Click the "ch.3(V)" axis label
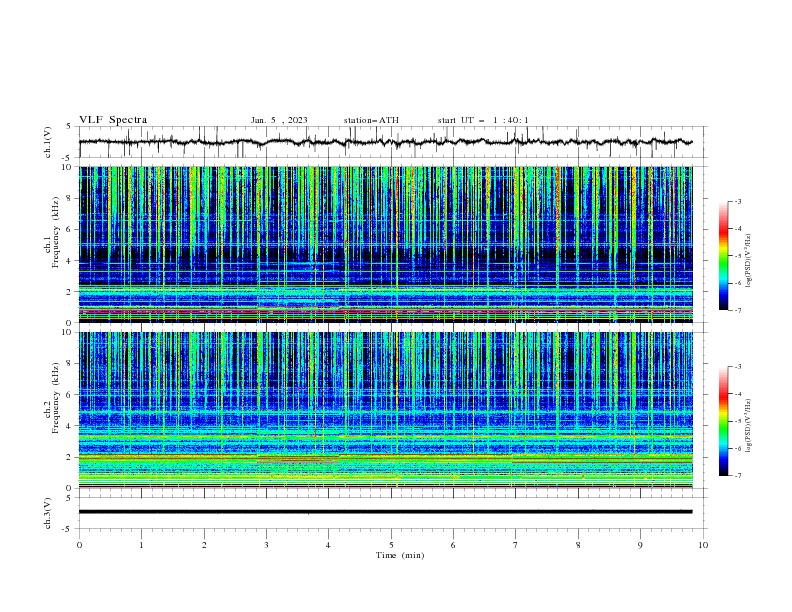The width and height of the screenshot is (792, 612). coord(48,513)
